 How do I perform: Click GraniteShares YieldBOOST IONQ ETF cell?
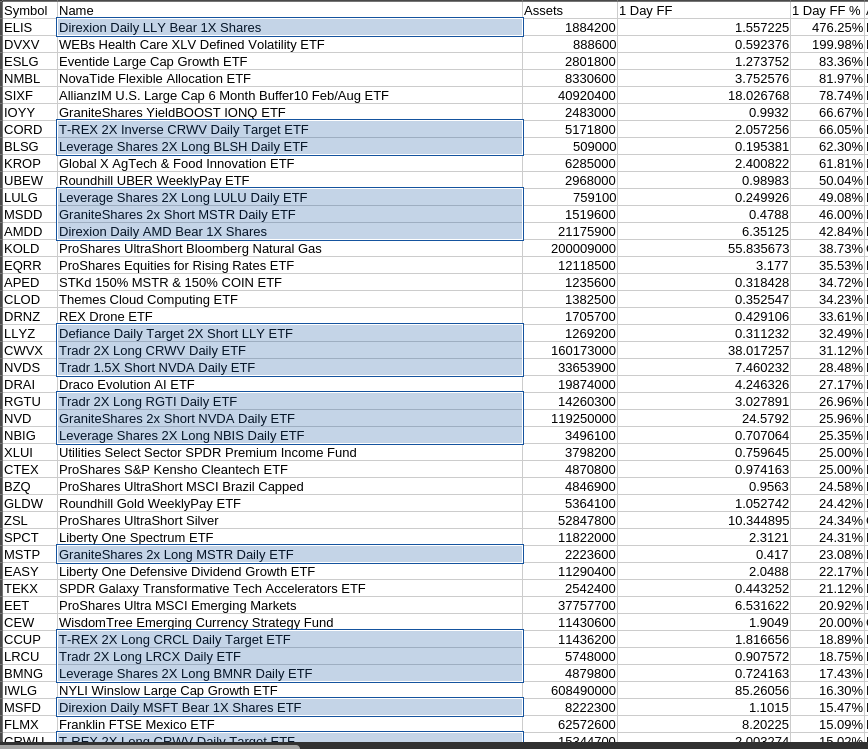(290, 113)
